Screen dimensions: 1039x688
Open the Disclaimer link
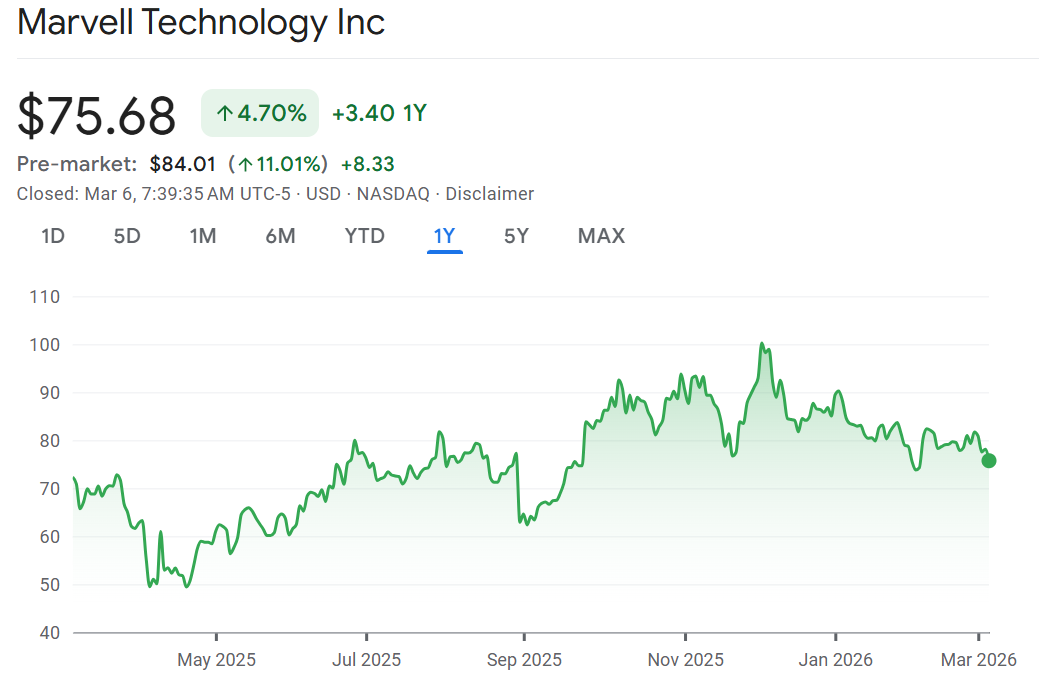[489, 194]
